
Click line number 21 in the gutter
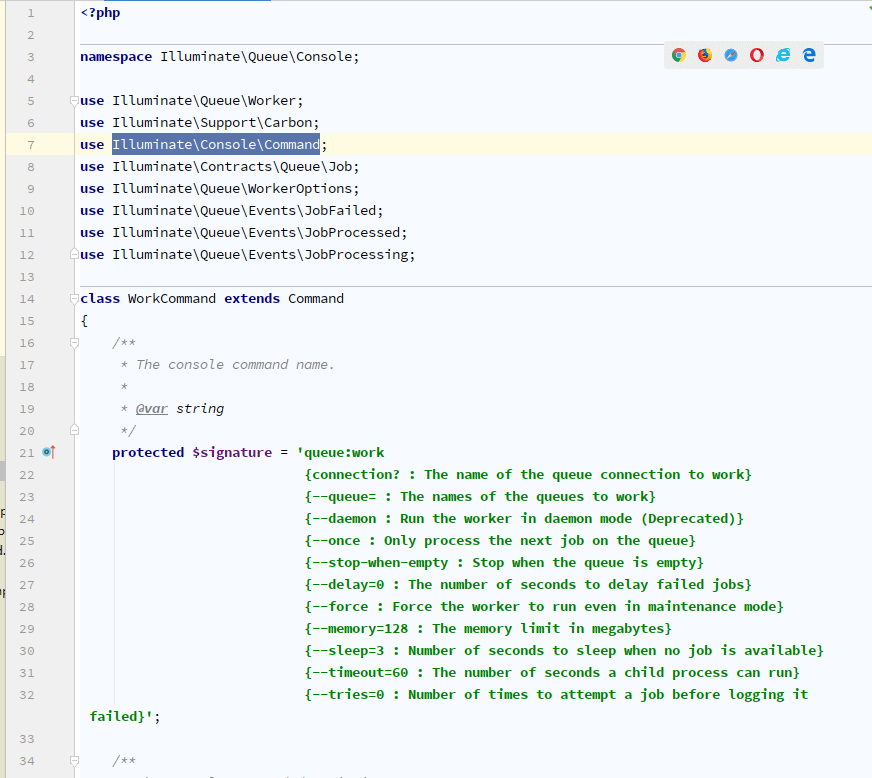tap(27, 453)
